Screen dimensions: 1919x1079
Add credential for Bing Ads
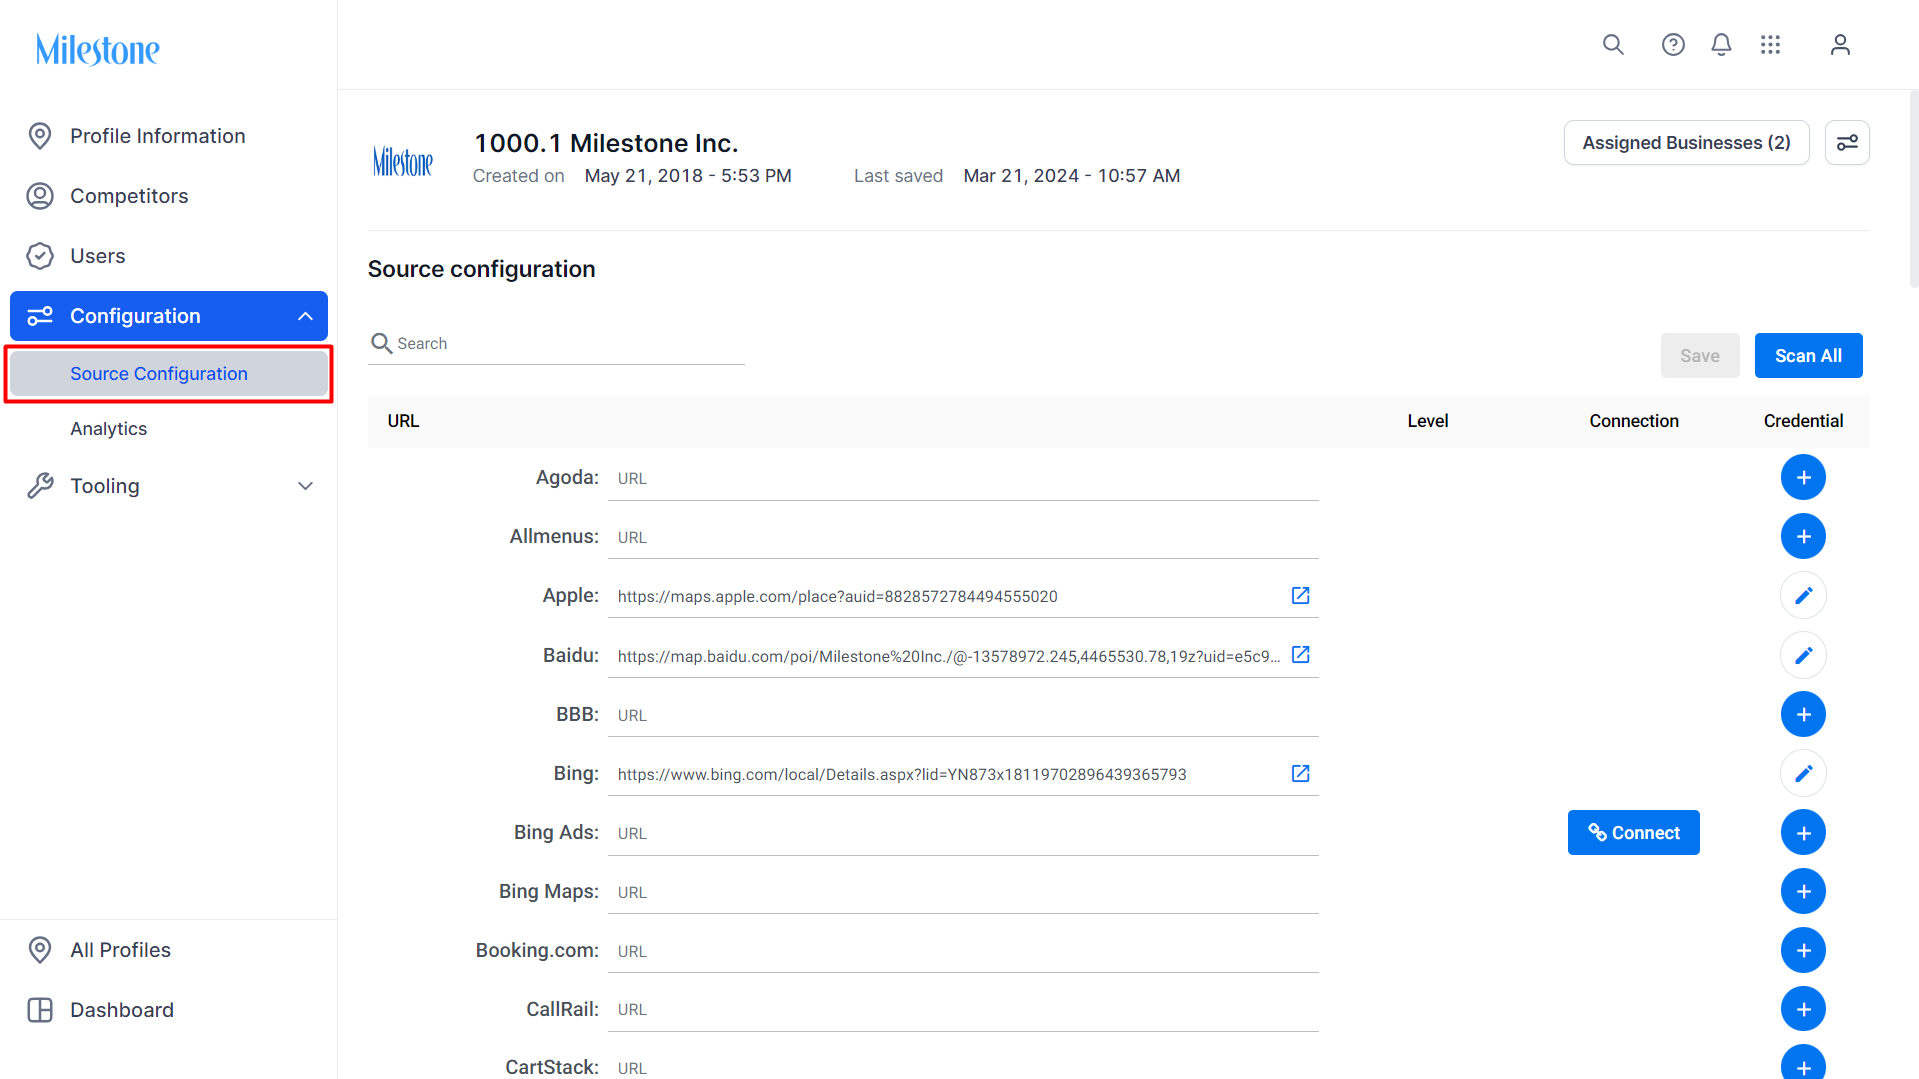point(1803,833)
